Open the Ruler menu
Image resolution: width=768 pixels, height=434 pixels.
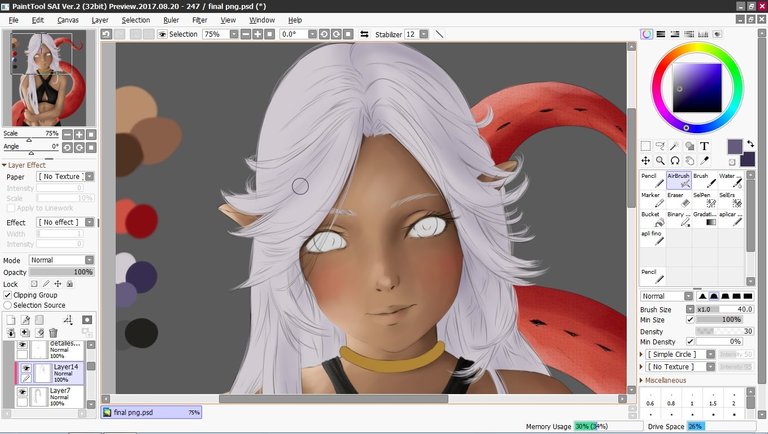coord(171,20)
